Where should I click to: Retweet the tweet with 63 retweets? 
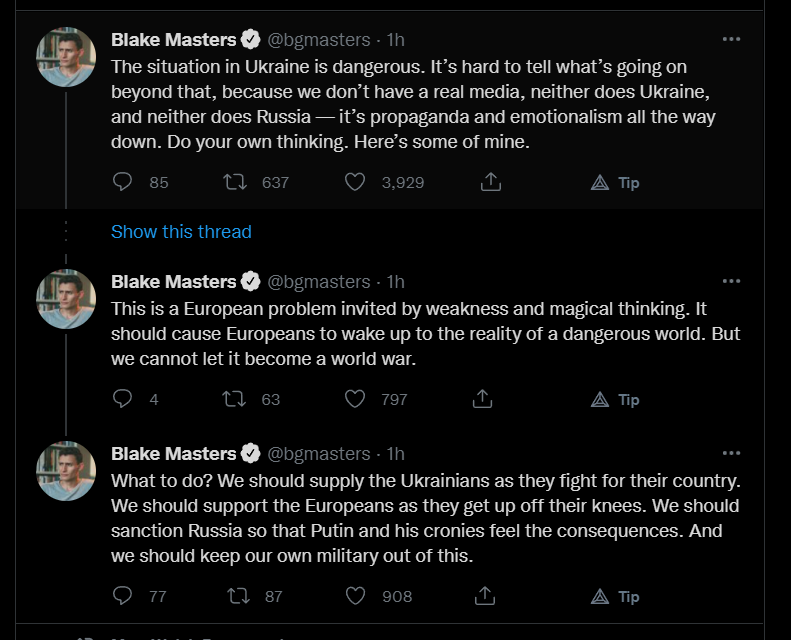[235, 399]
